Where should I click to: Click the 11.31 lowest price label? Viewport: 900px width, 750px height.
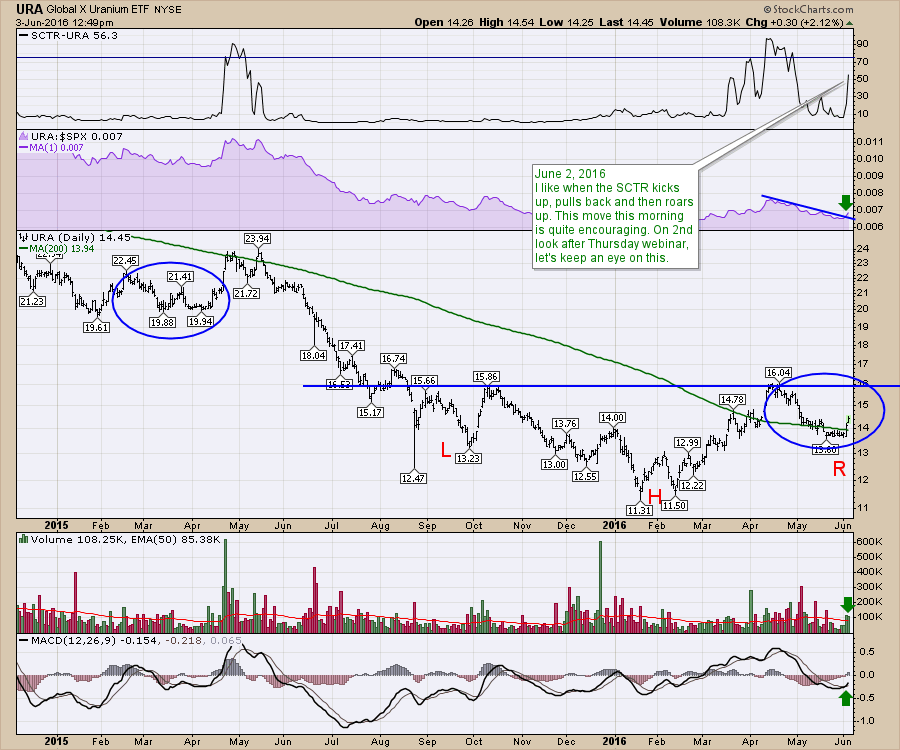(x=639, y=510)
